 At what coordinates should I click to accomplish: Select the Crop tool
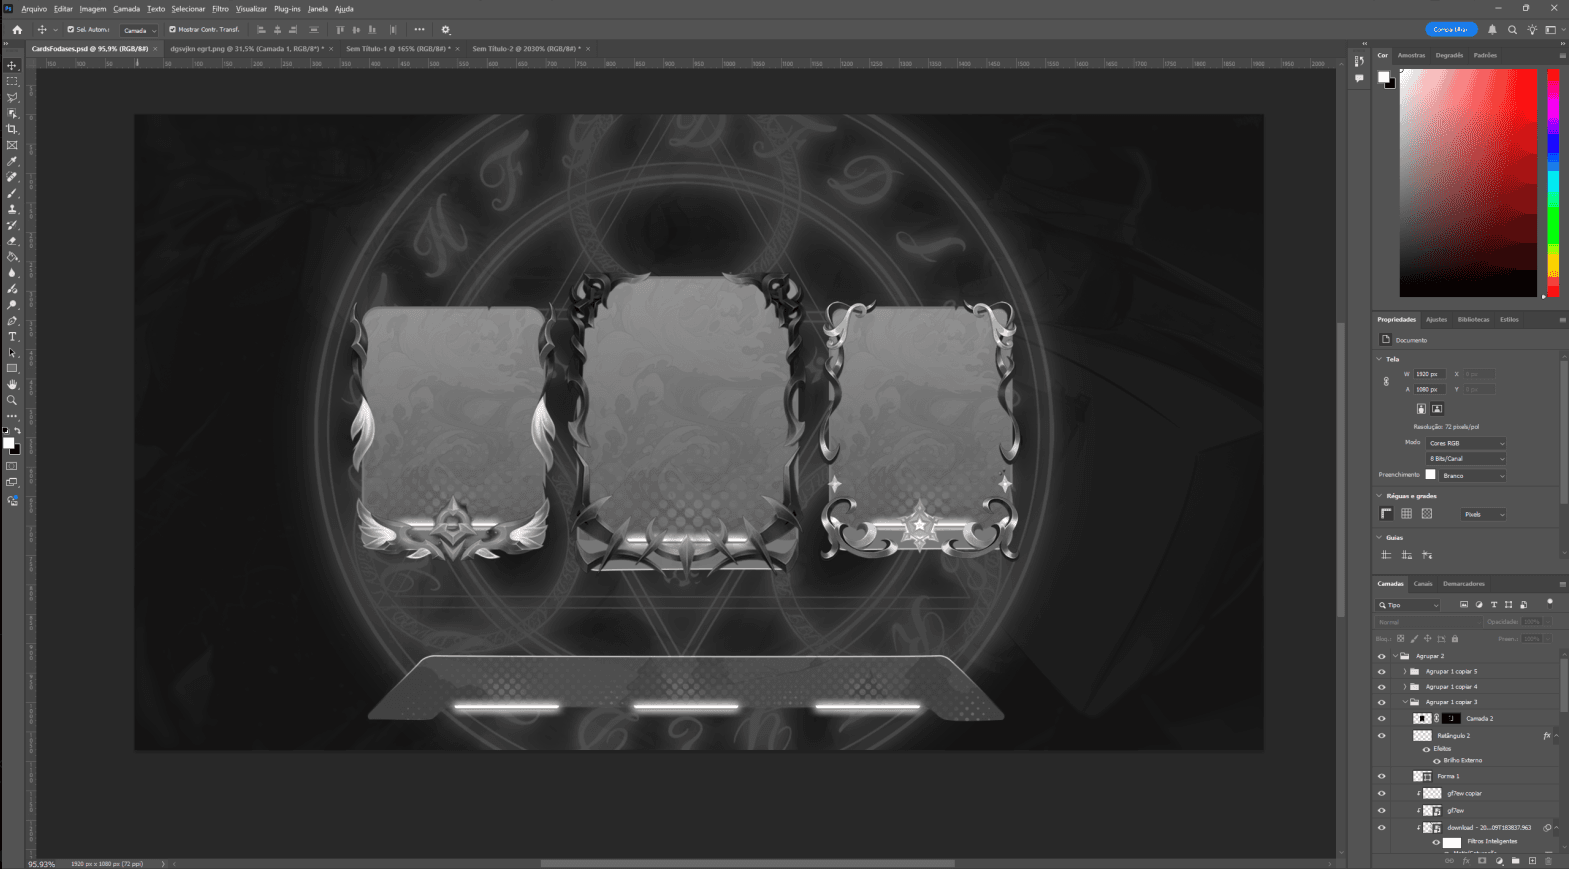[x=12, y=129]
